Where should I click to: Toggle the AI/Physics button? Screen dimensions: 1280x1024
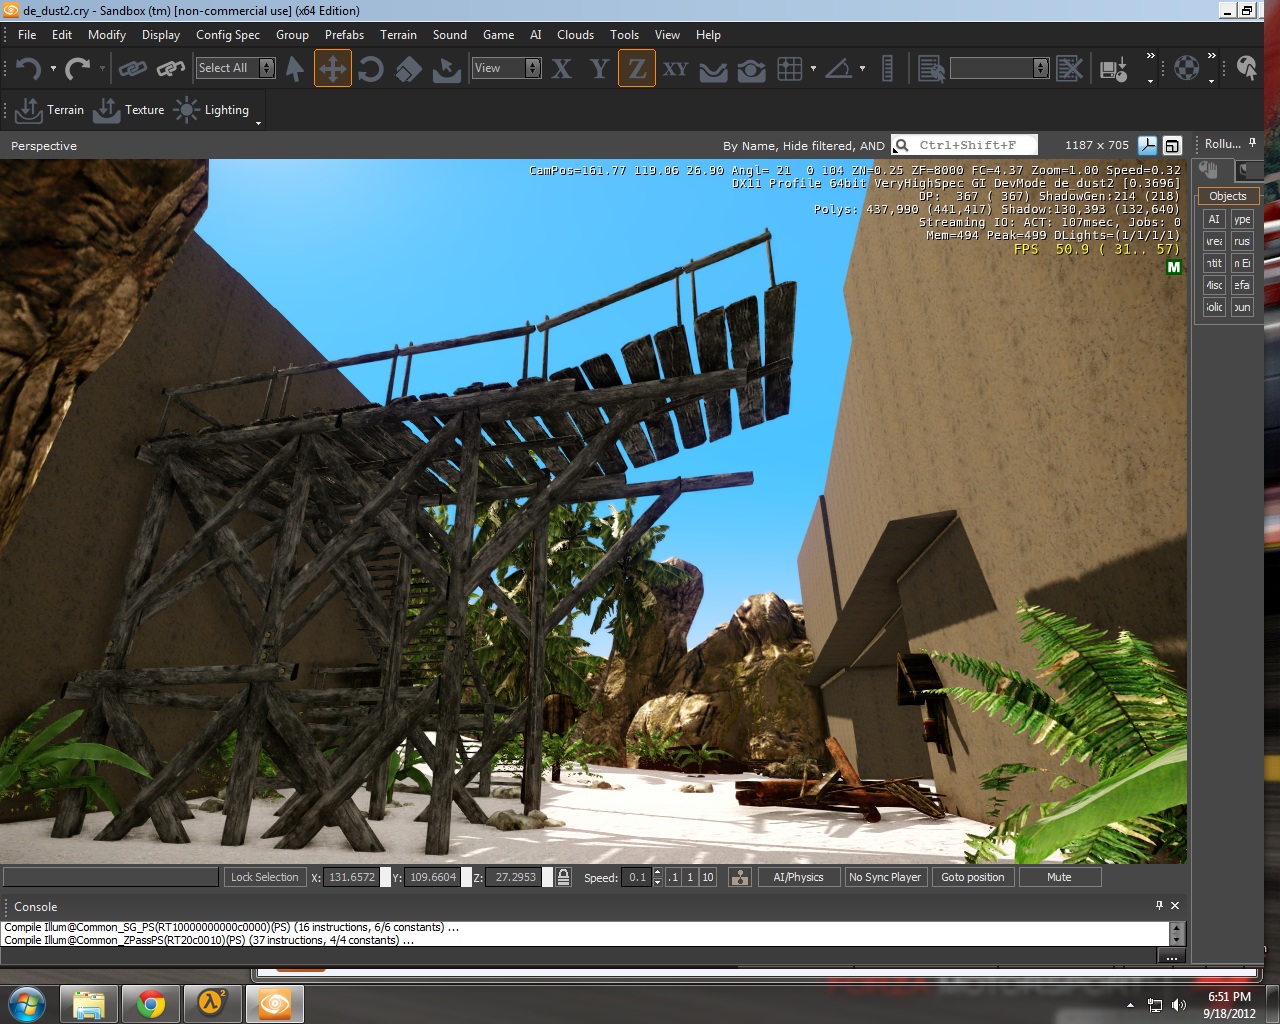798,877
